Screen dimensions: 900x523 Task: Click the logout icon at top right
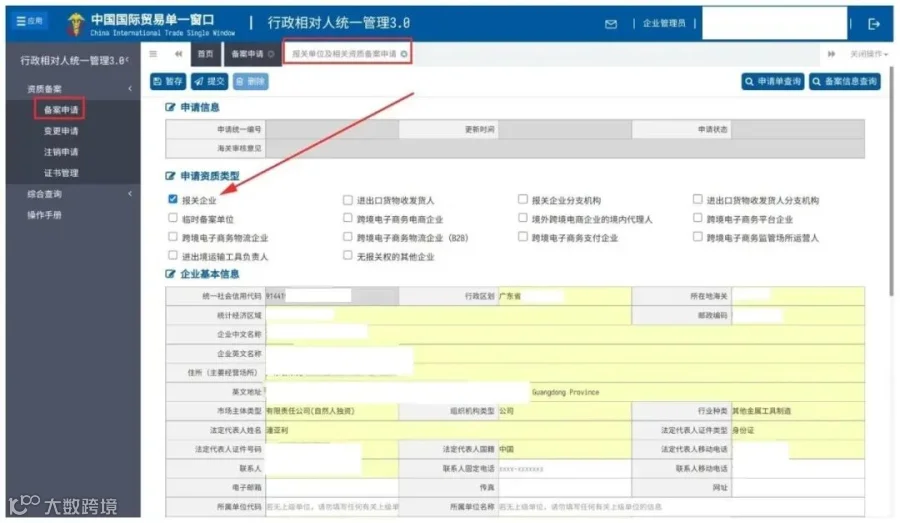click(x=874, y=24)
